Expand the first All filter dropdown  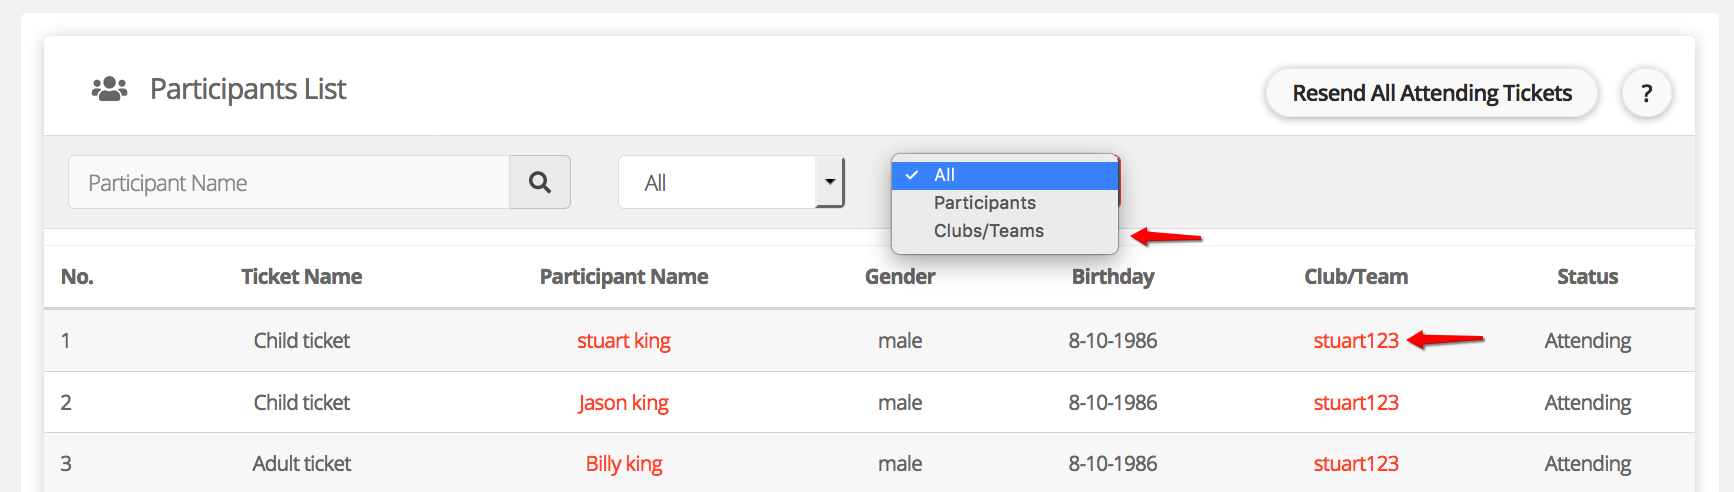click(731, 182)
